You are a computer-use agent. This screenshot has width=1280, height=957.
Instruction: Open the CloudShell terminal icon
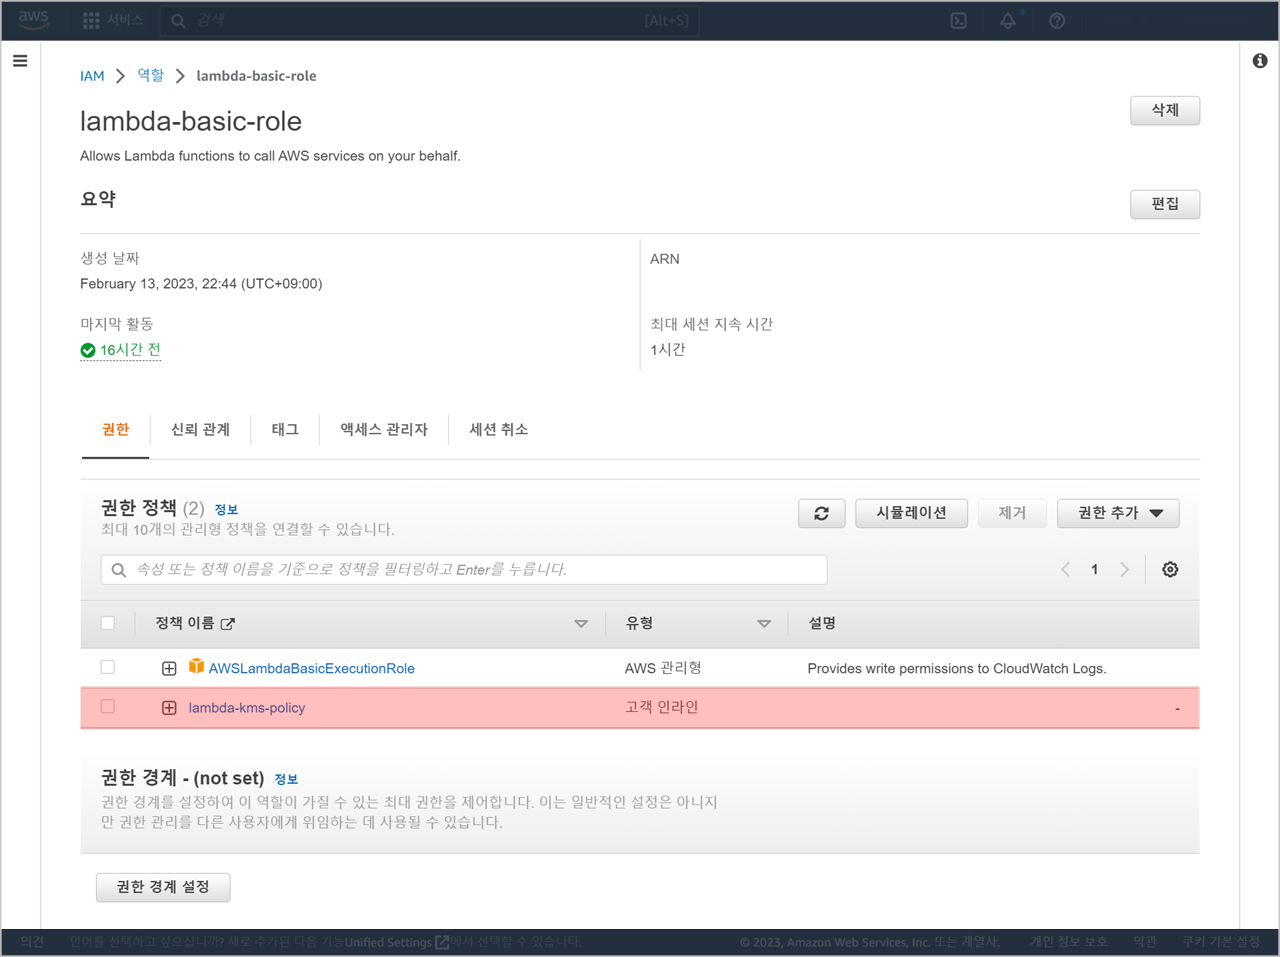[958, 20]
